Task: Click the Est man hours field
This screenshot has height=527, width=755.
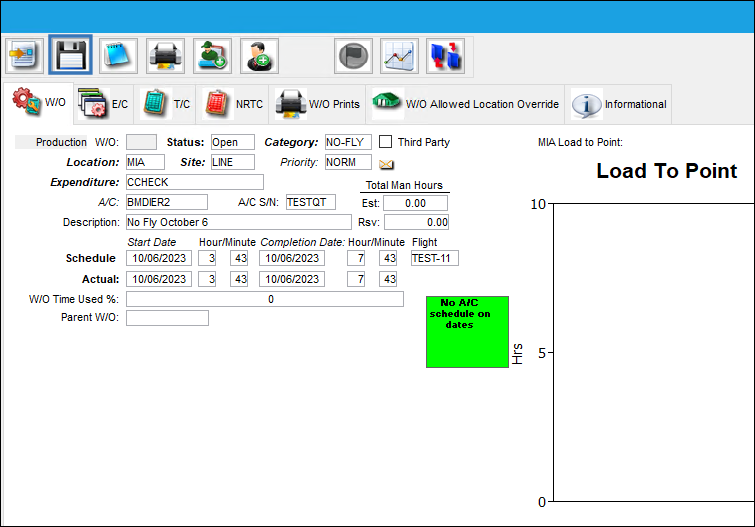Action: 416,203
